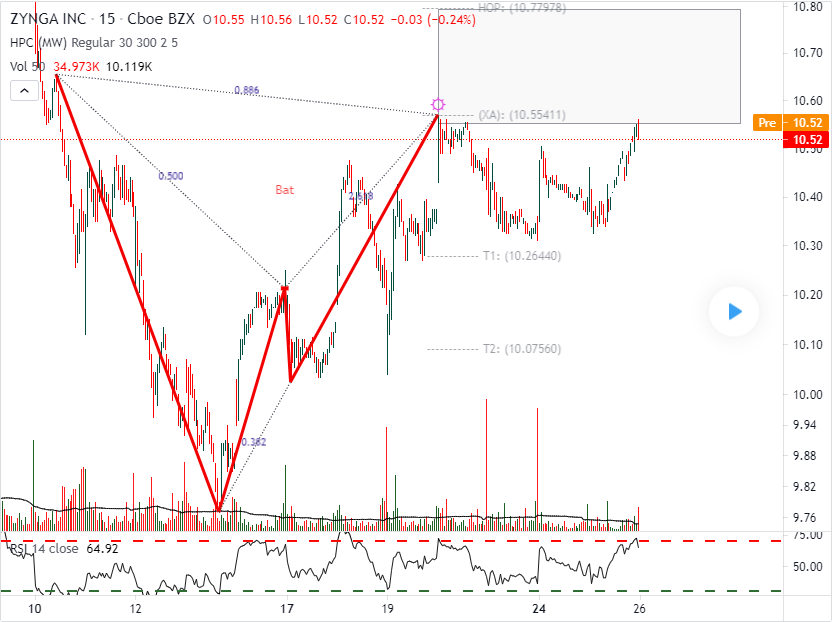The image size is (832, 622).
Task: Click the 0.500 retracement ratio label
Action: click(x=171, y=176)
